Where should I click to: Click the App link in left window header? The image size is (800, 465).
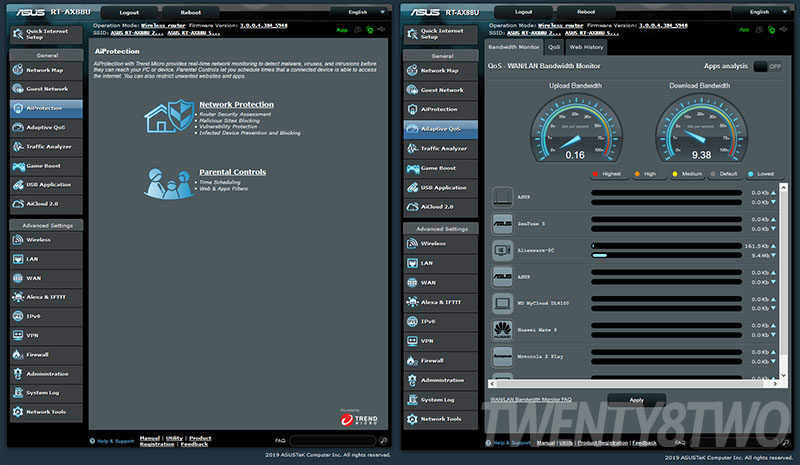point(342,30)
